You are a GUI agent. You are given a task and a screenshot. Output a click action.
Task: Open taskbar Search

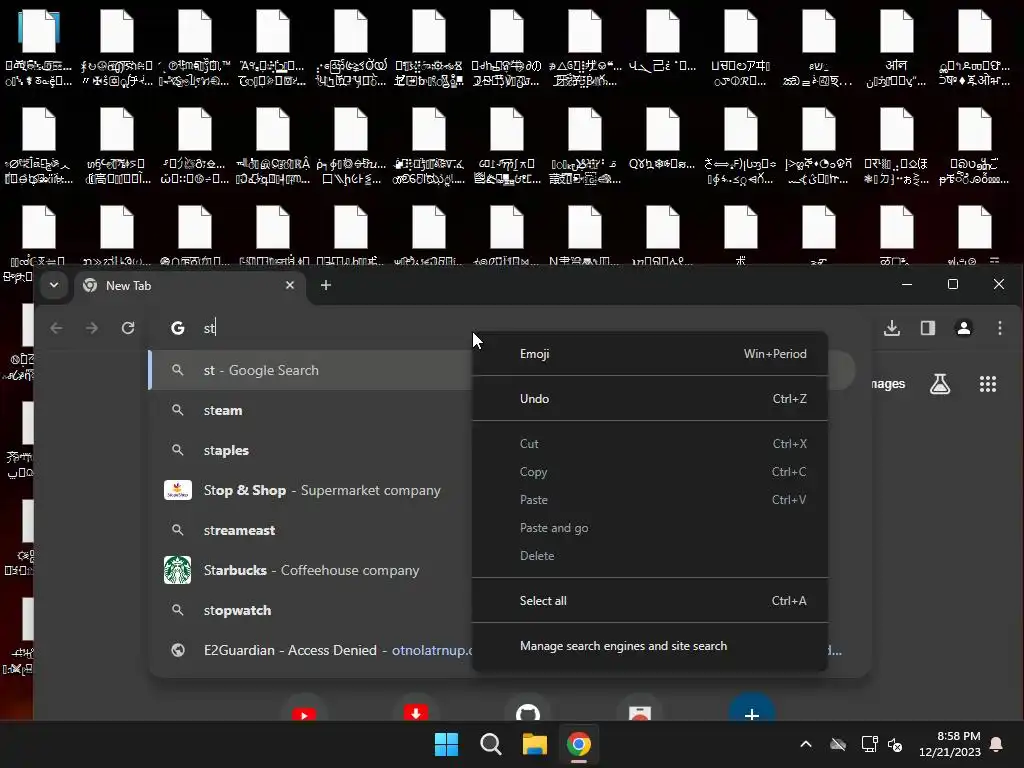[x=490, y=744]
